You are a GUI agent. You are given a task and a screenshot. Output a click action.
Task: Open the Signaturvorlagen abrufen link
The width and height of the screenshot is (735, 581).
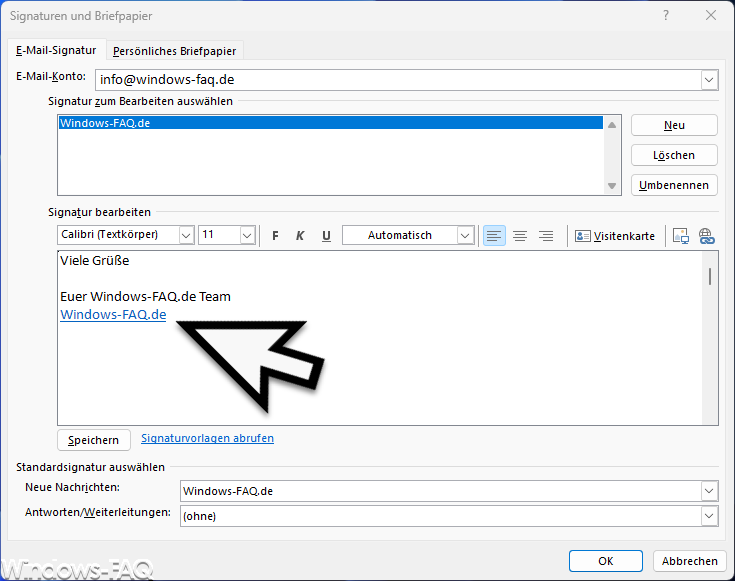click(208, 438)
